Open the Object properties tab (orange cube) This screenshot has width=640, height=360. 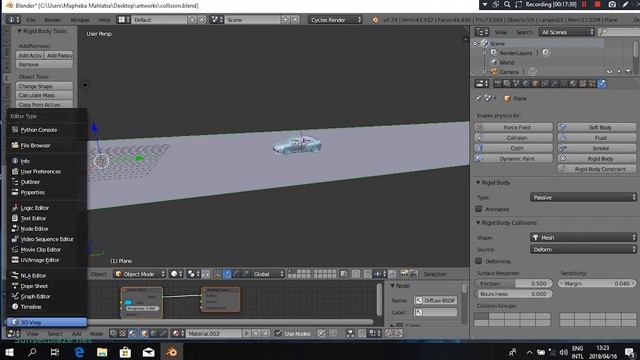(536, 84)
